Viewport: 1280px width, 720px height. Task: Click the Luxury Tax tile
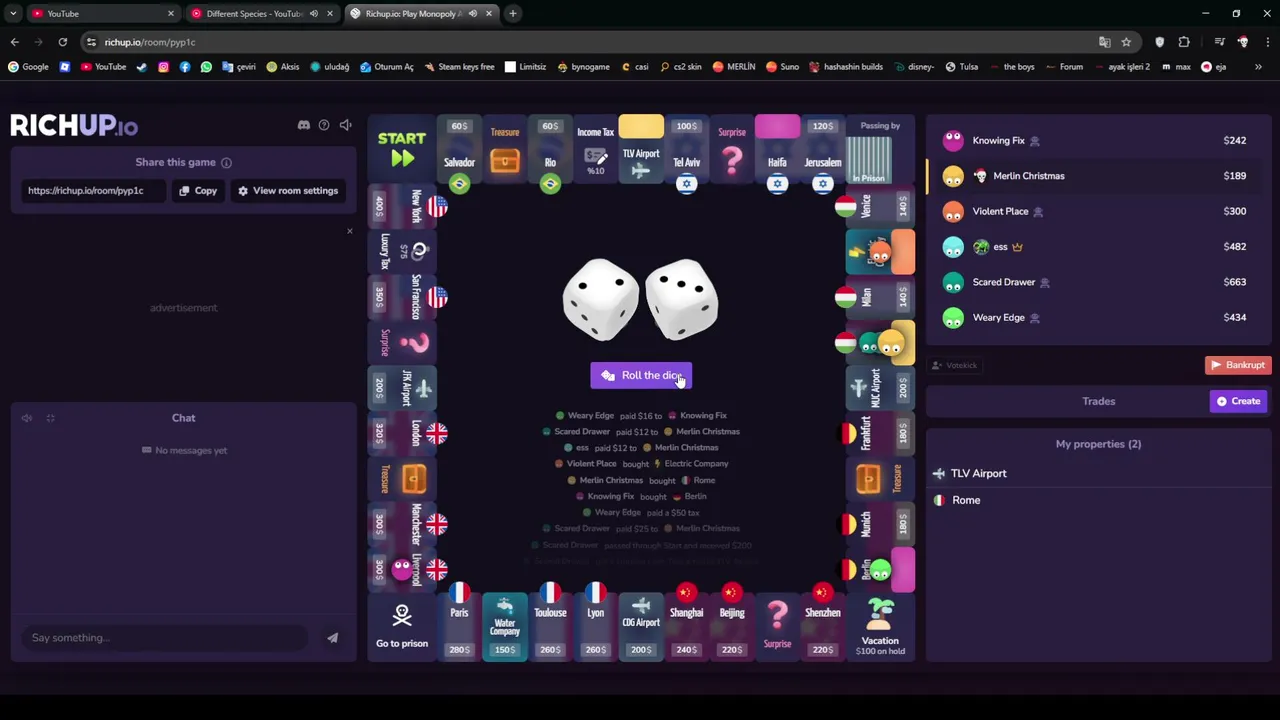402,252
